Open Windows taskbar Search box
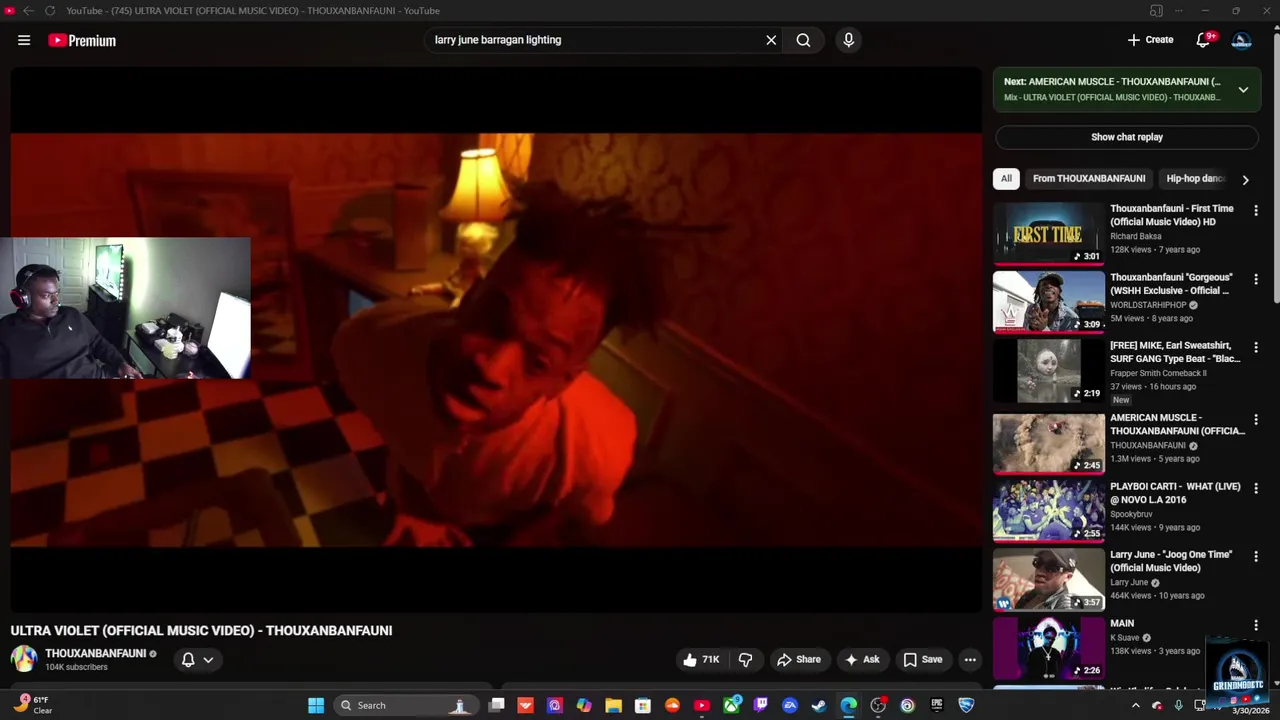Screen dimensions: 1280x720 (404, 705)
